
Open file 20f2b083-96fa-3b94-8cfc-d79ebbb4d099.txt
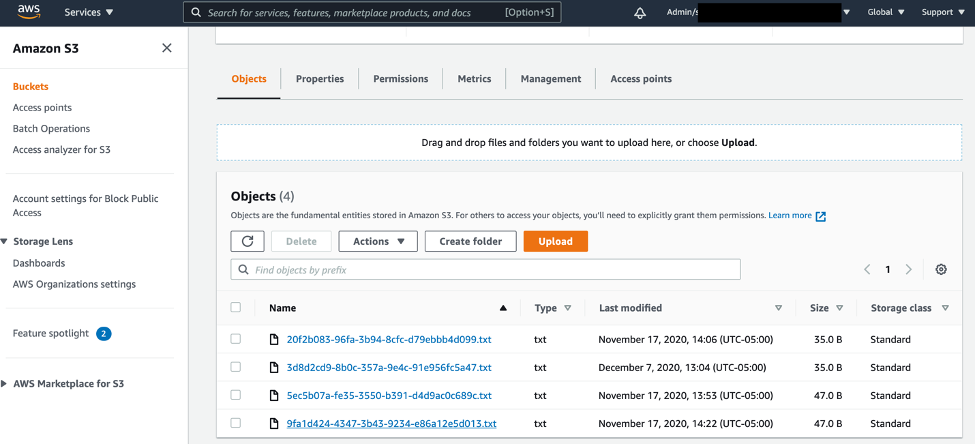pyautogui.click(x=389, y=340)
